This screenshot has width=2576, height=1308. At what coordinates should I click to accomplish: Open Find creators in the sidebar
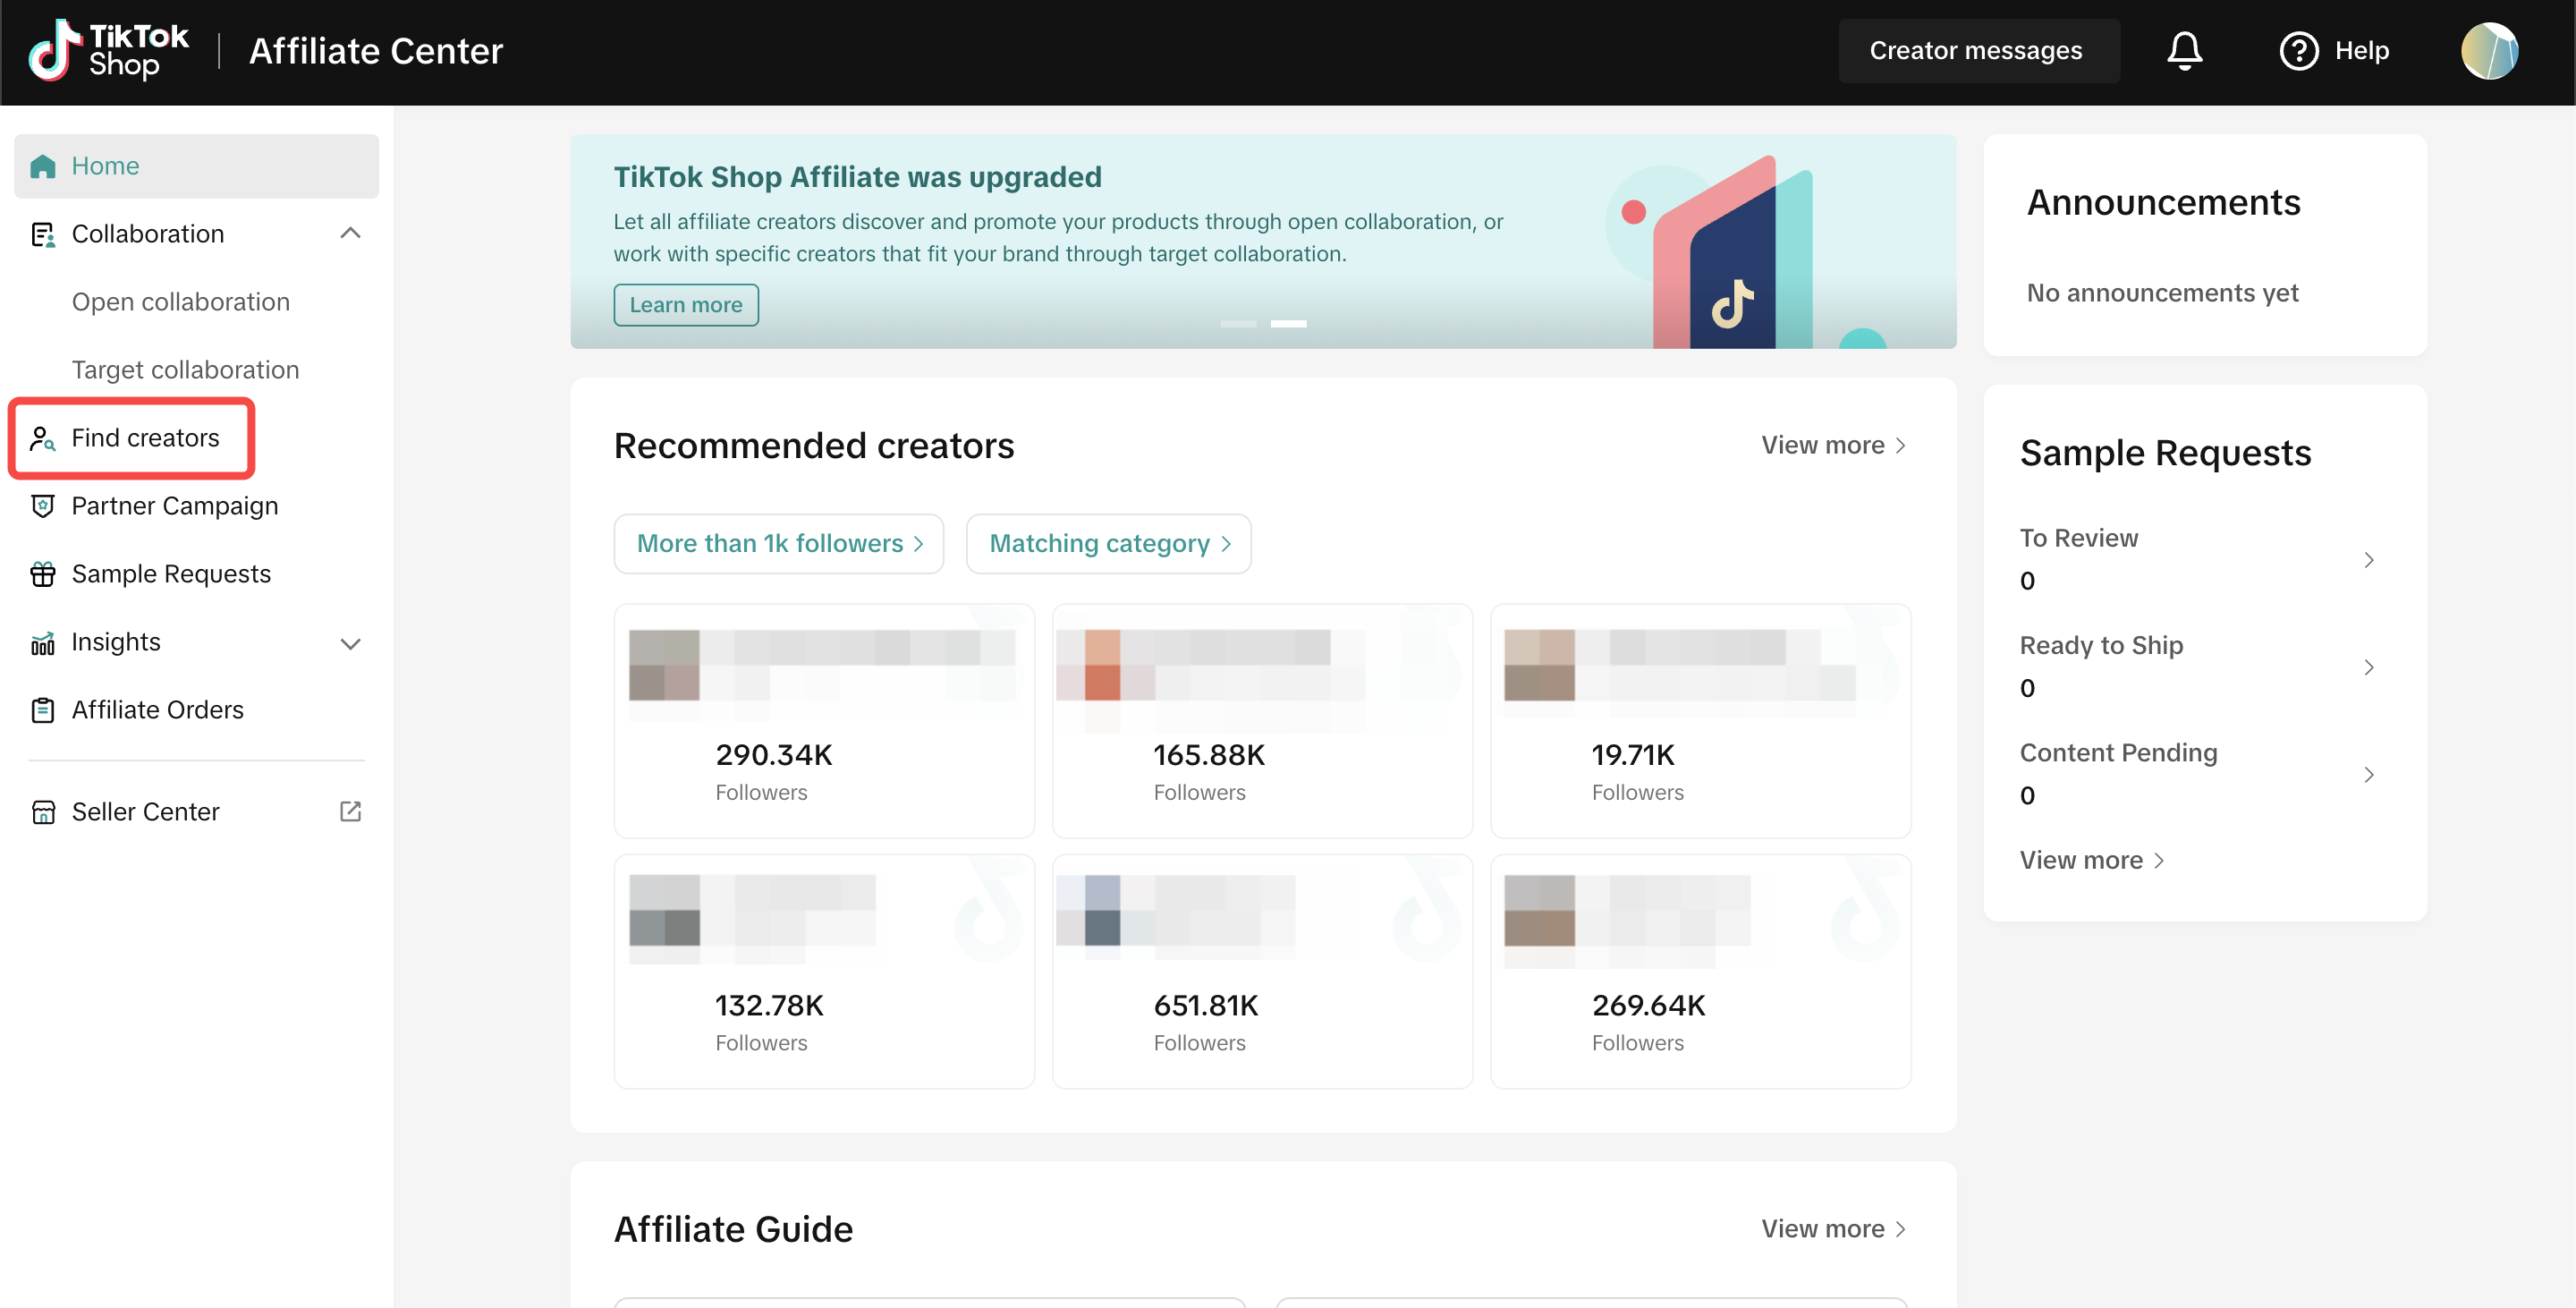[145, 438]
